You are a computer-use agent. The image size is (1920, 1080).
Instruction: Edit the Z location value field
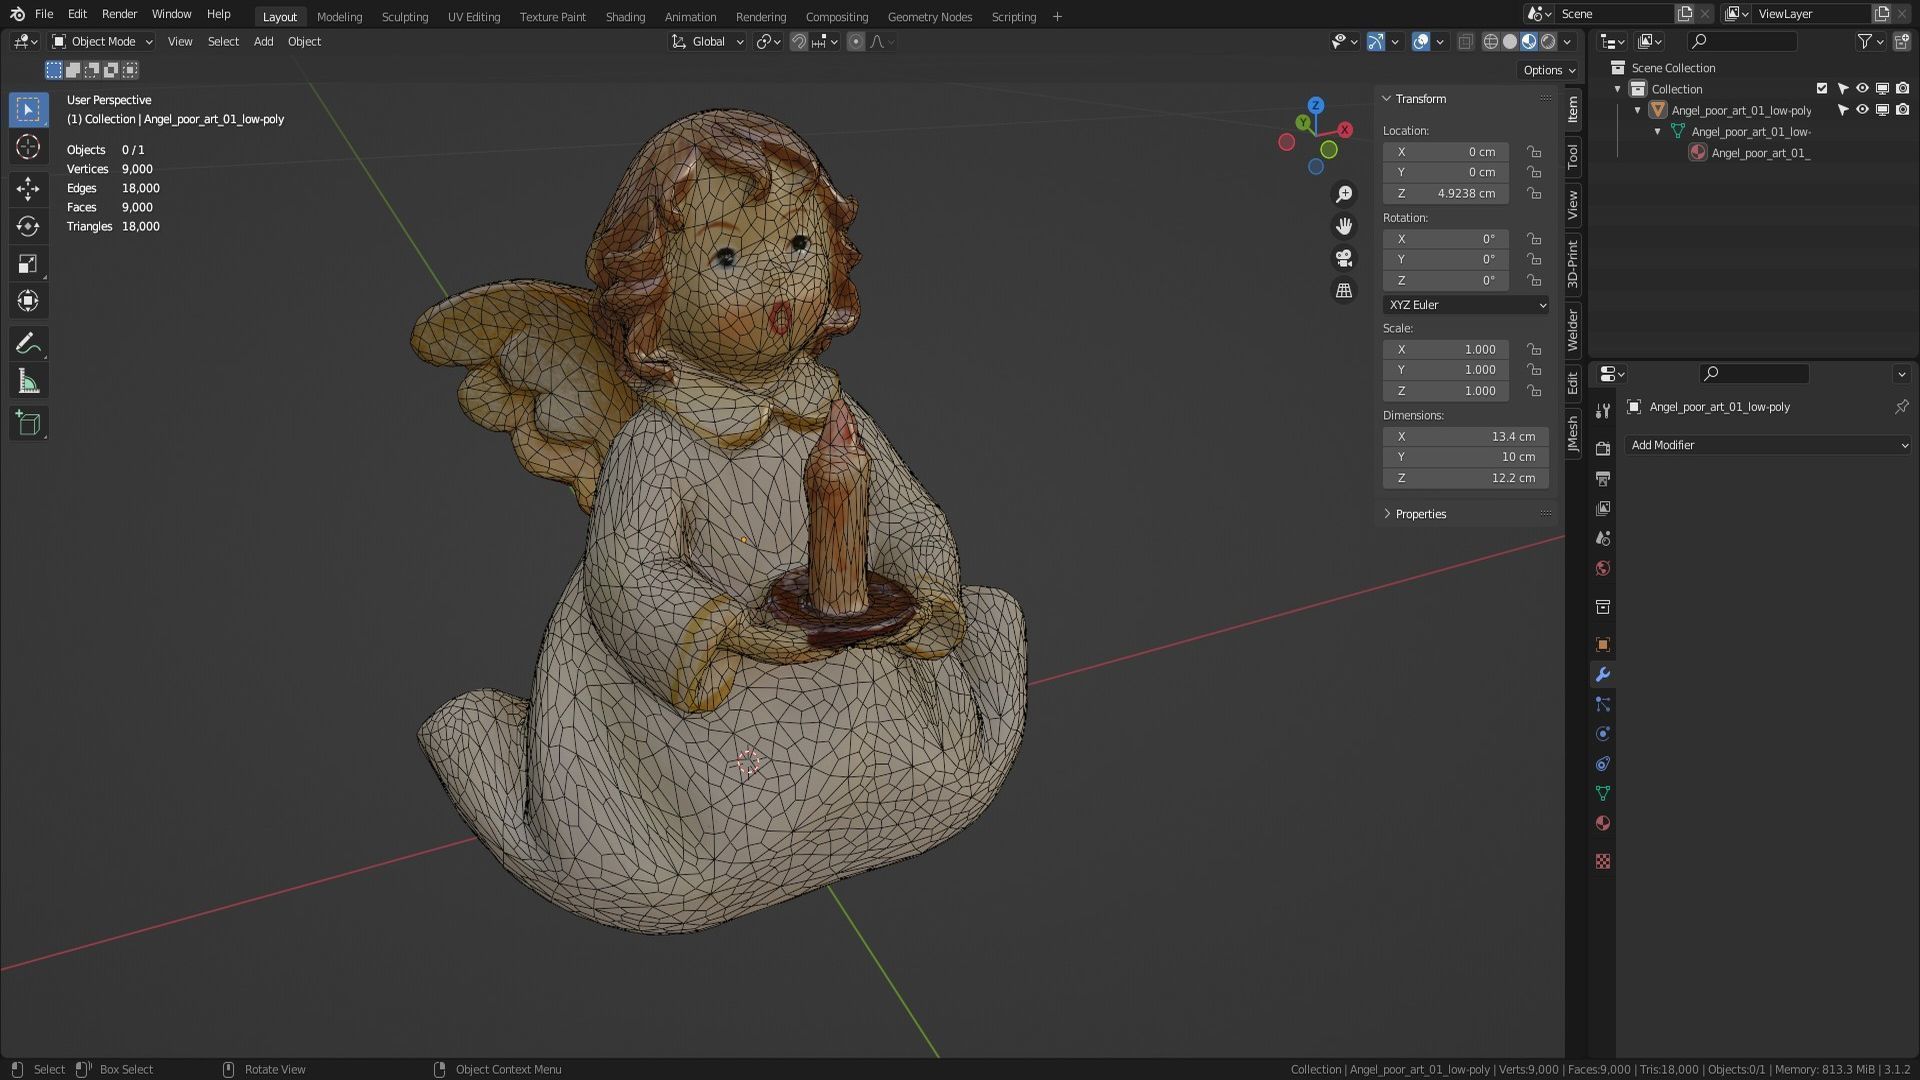click(x=1445, y=193)
